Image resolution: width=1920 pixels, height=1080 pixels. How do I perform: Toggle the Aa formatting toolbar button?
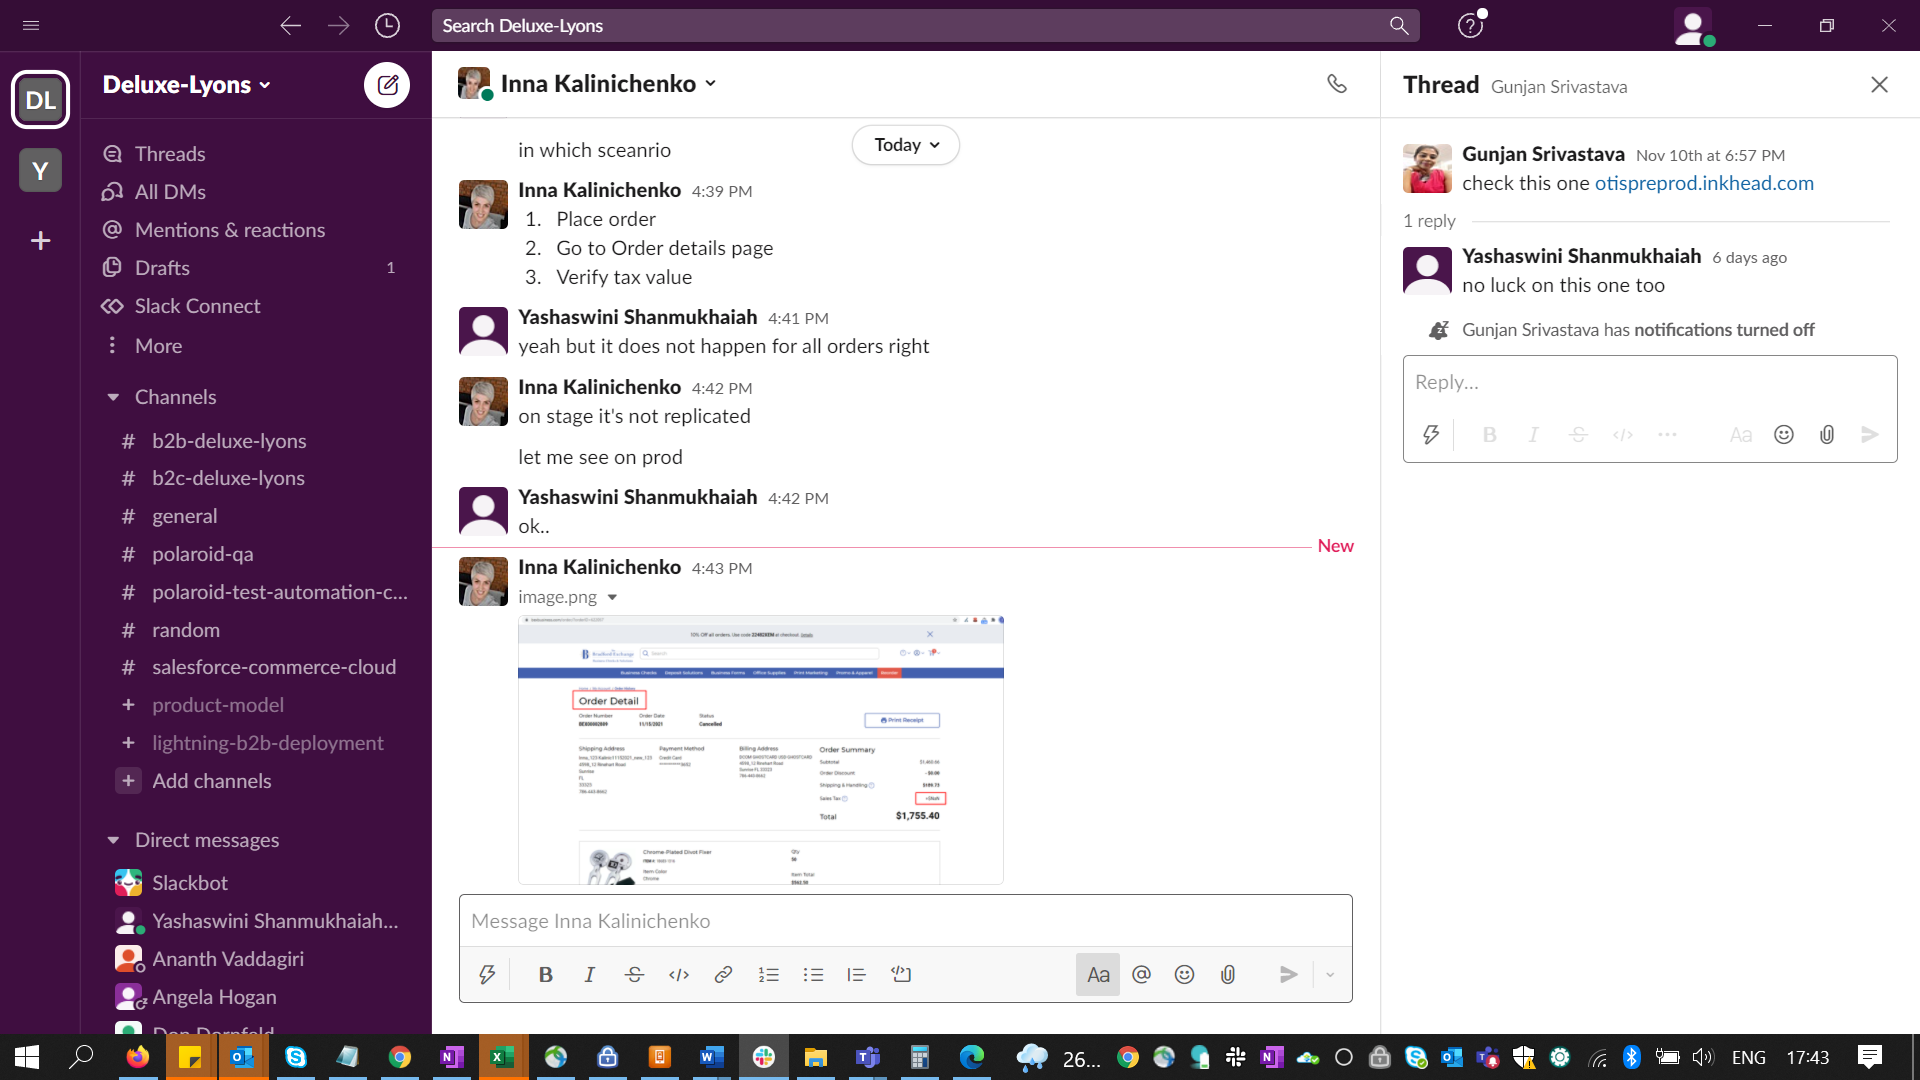[1097, 974]
